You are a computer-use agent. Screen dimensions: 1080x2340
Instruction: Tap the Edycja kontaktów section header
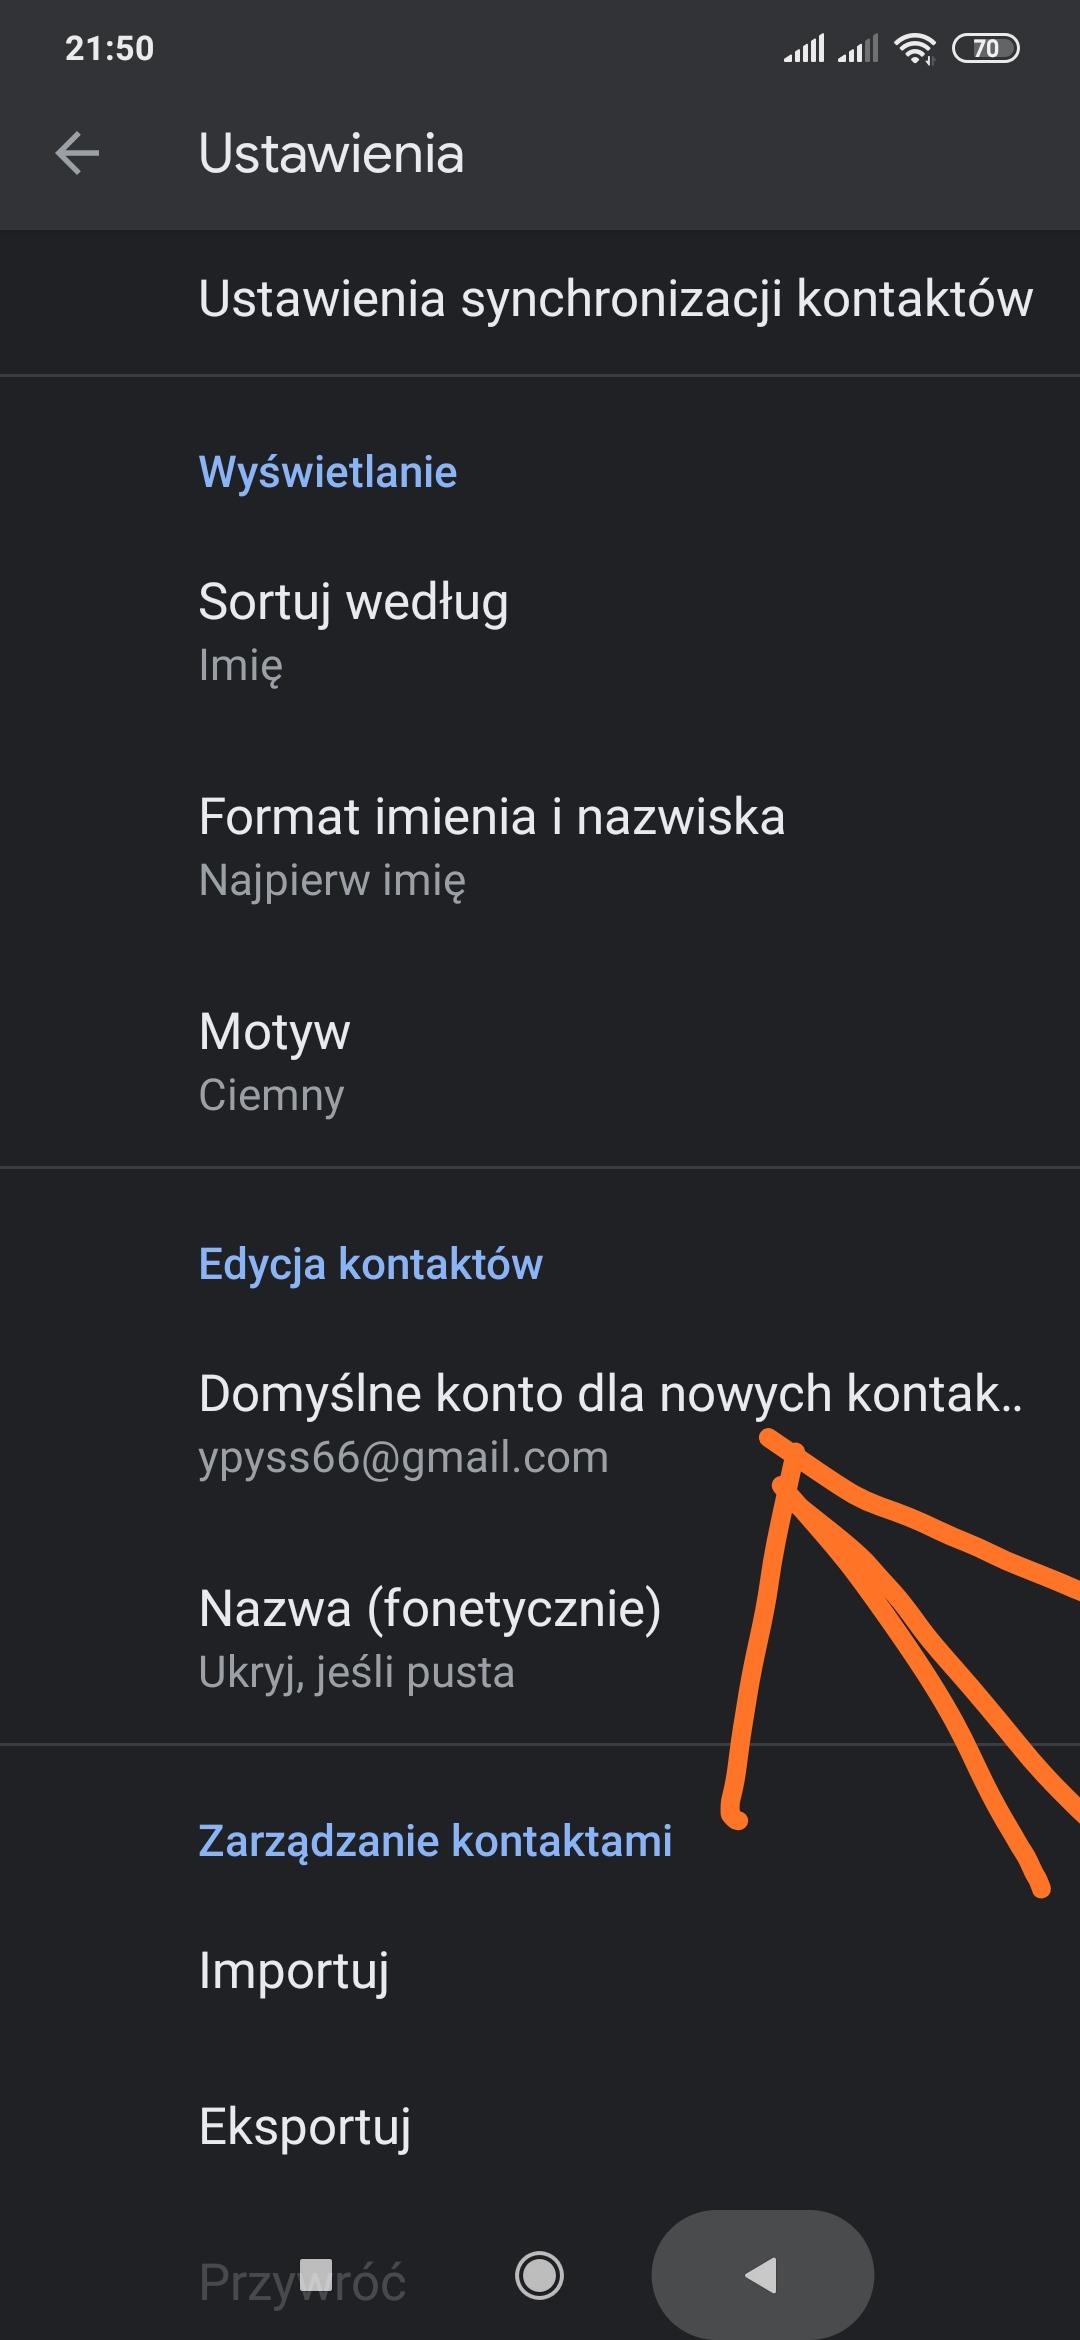point(370,1264)
